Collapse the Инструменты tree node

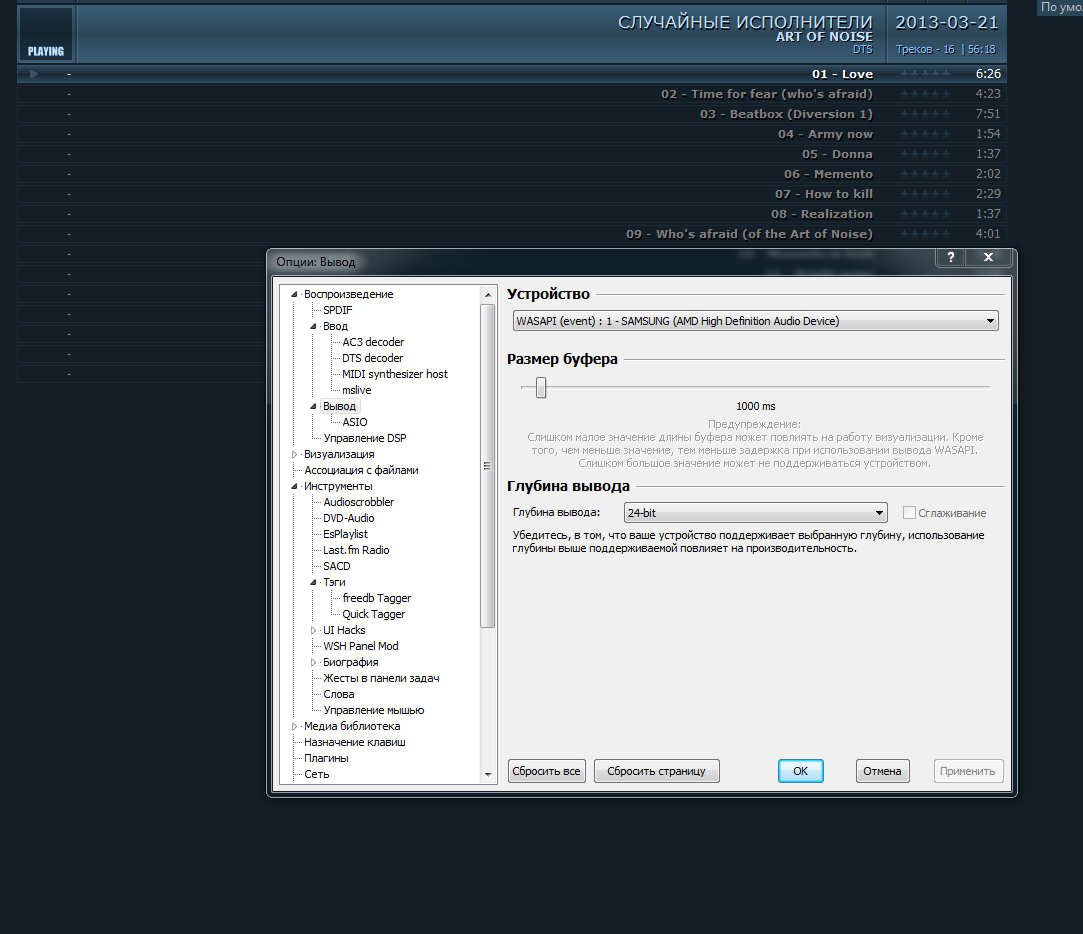click(x=295, y=486)
